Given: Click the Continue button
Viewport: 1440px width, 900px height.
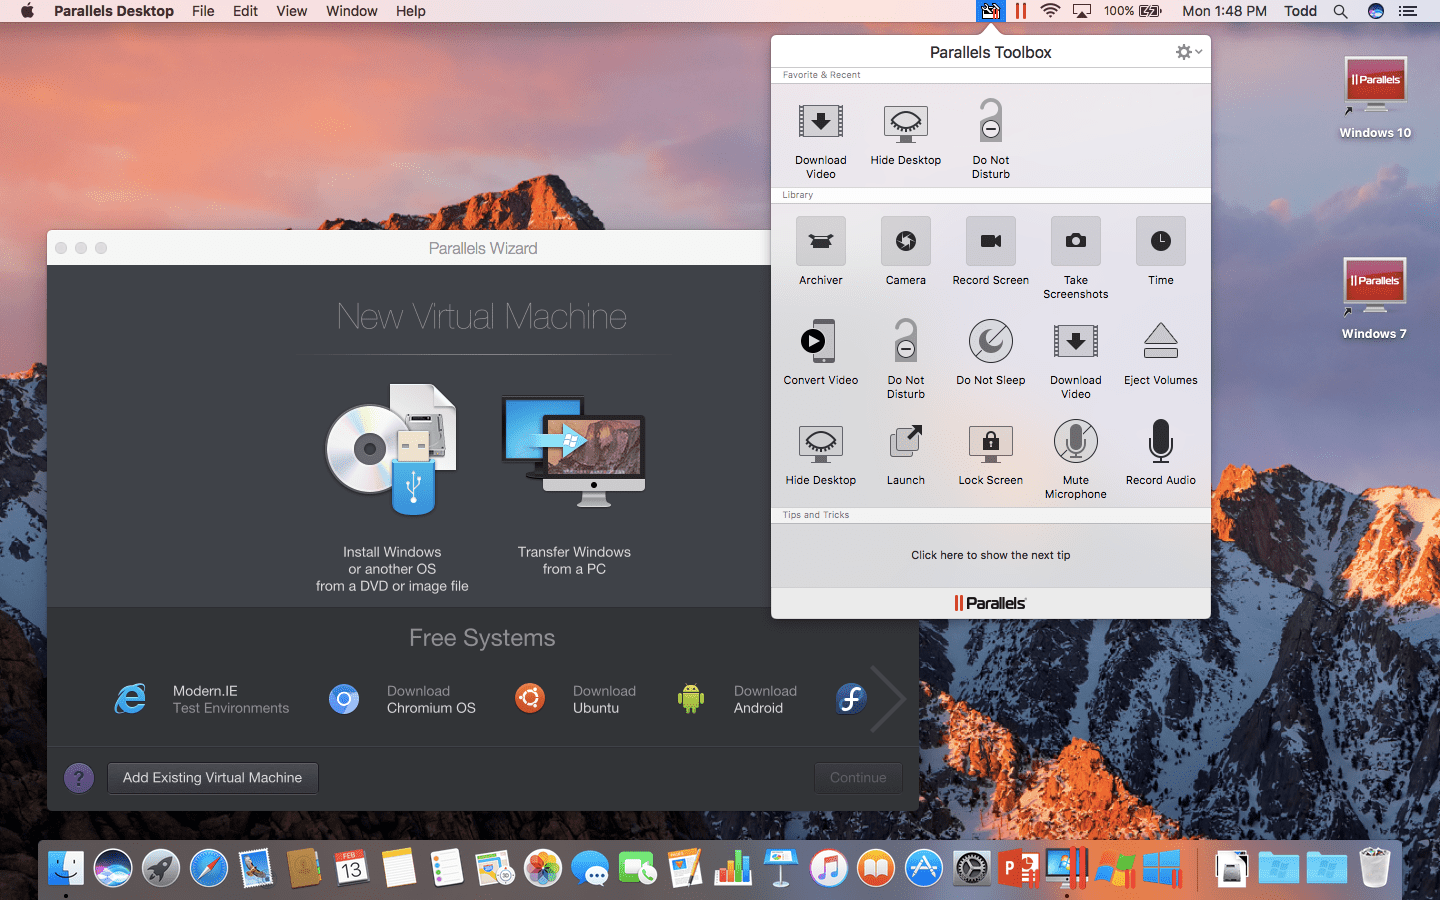Looking at the screenshot, I should [858, 778].
